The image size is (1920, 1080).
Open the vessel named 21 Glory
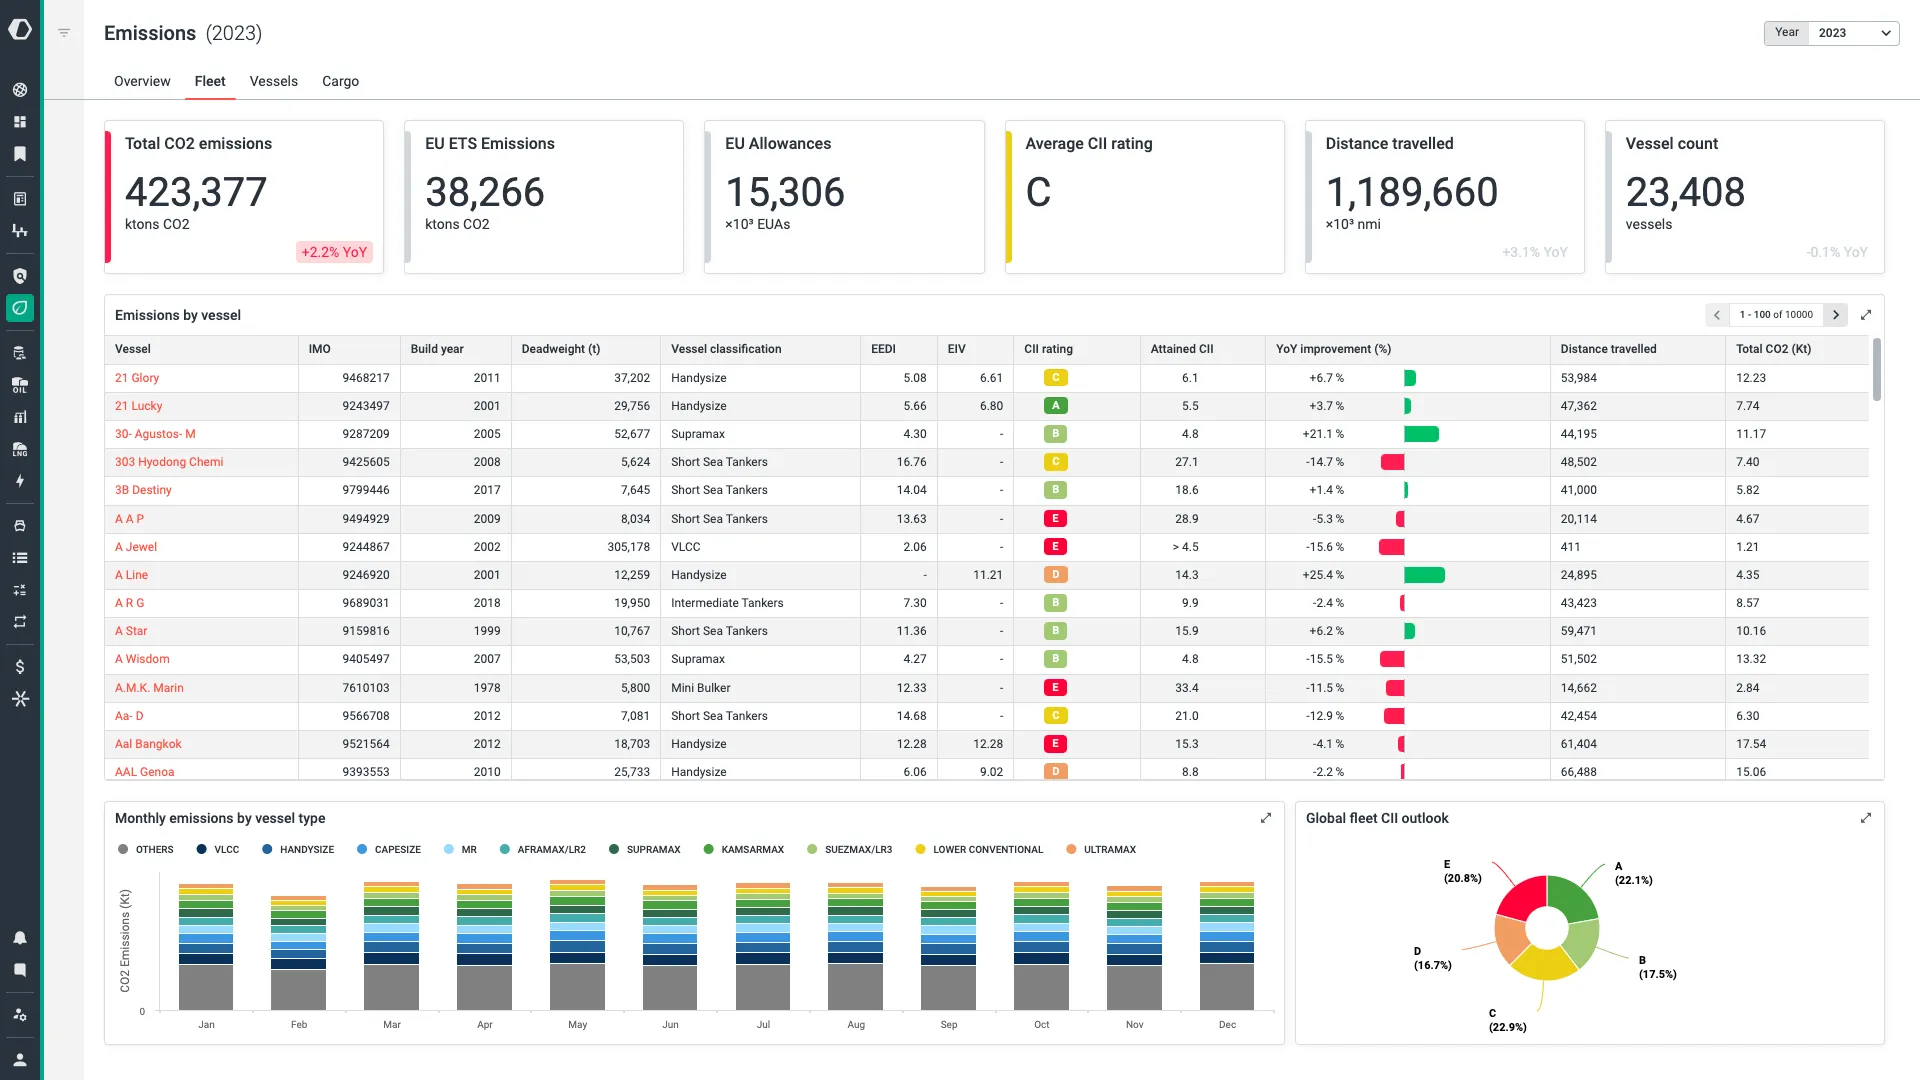tap(137, 378)
